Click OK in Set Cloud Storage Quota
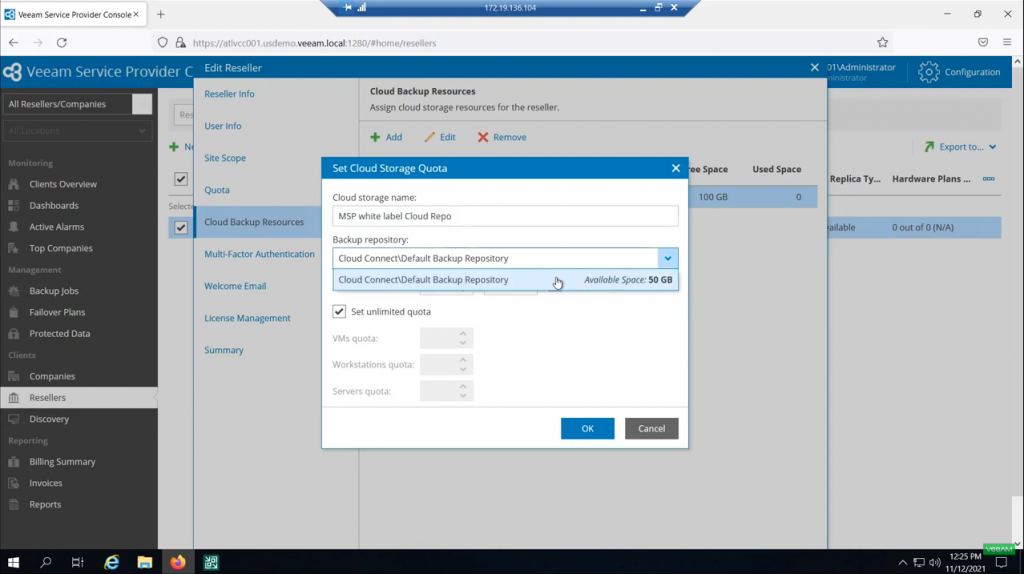1024x574 pixels. [x=587, y=428]
